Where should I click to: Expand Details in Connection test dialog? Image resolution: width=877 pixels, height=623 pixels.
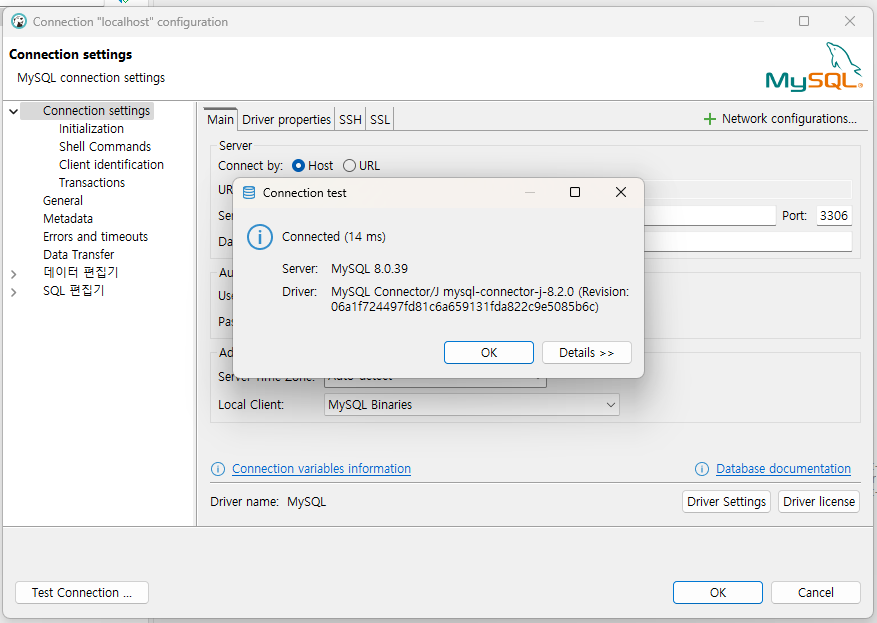[587, 352]
